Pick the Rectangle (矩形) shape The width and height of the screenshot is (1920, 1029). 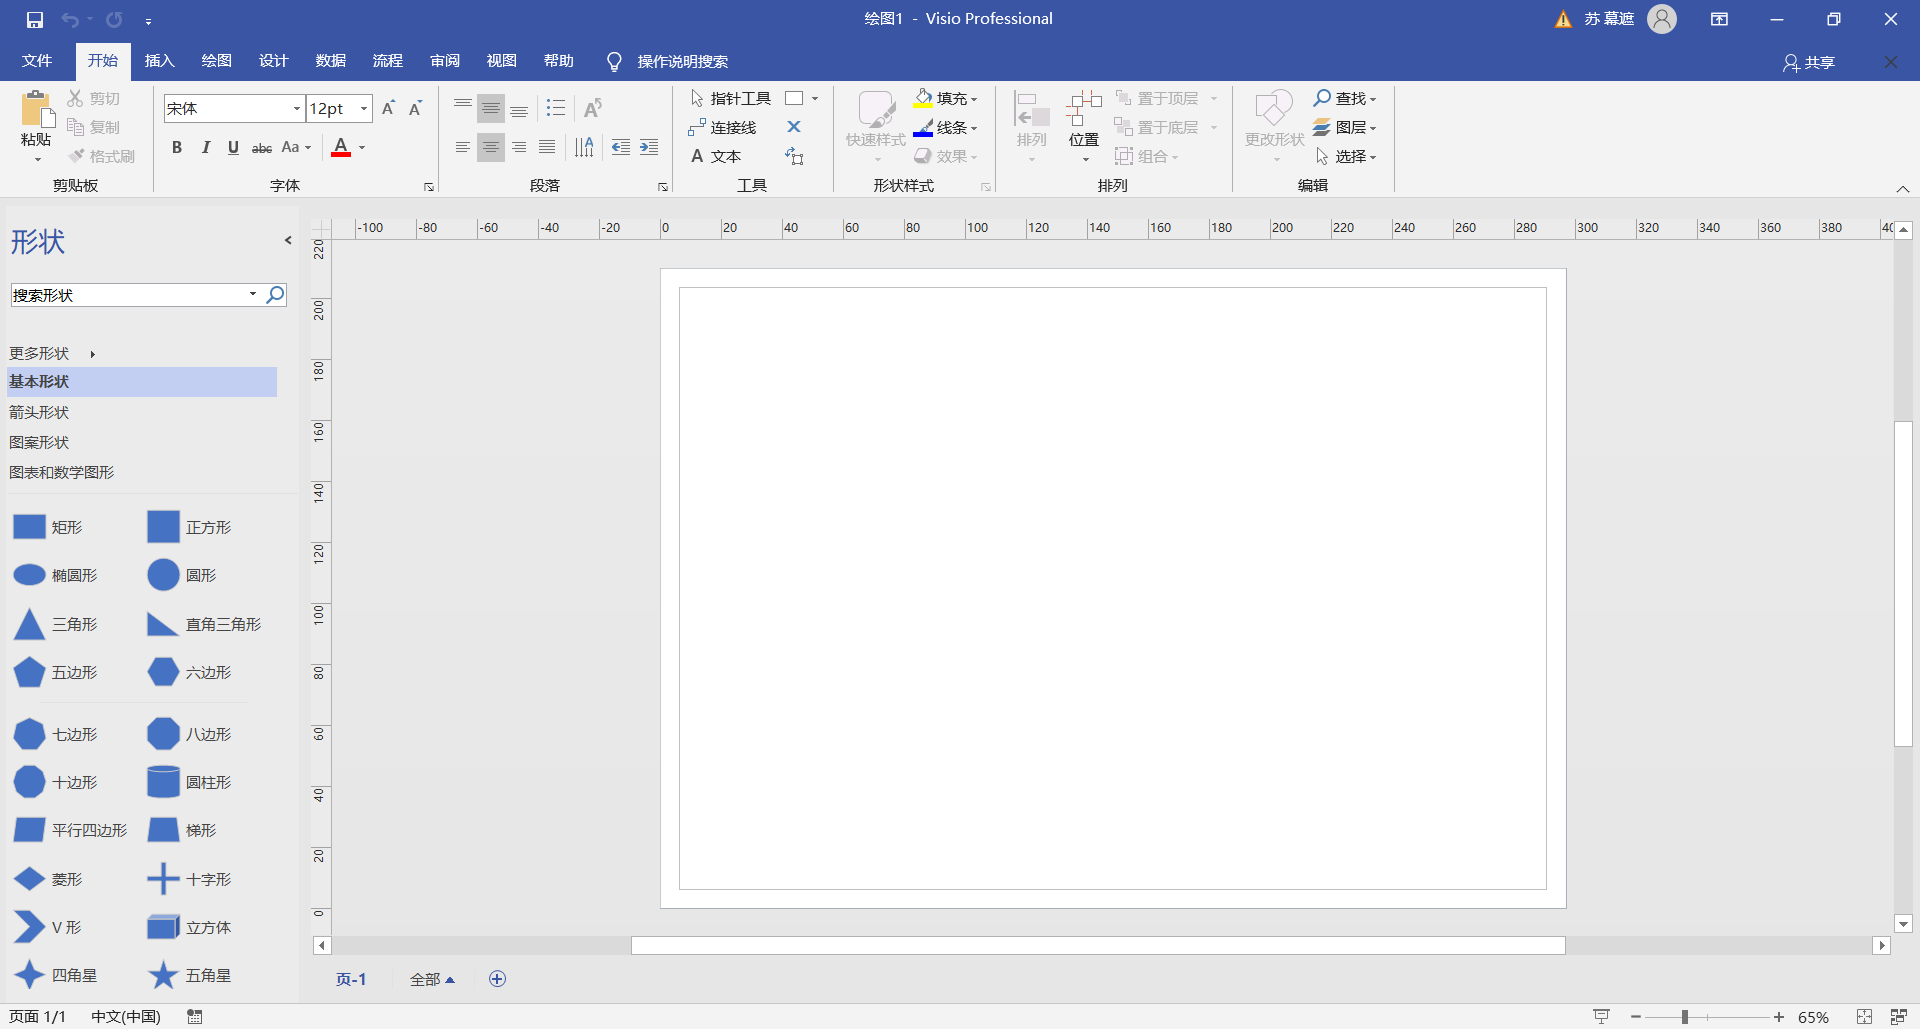[x=48, y=527]
